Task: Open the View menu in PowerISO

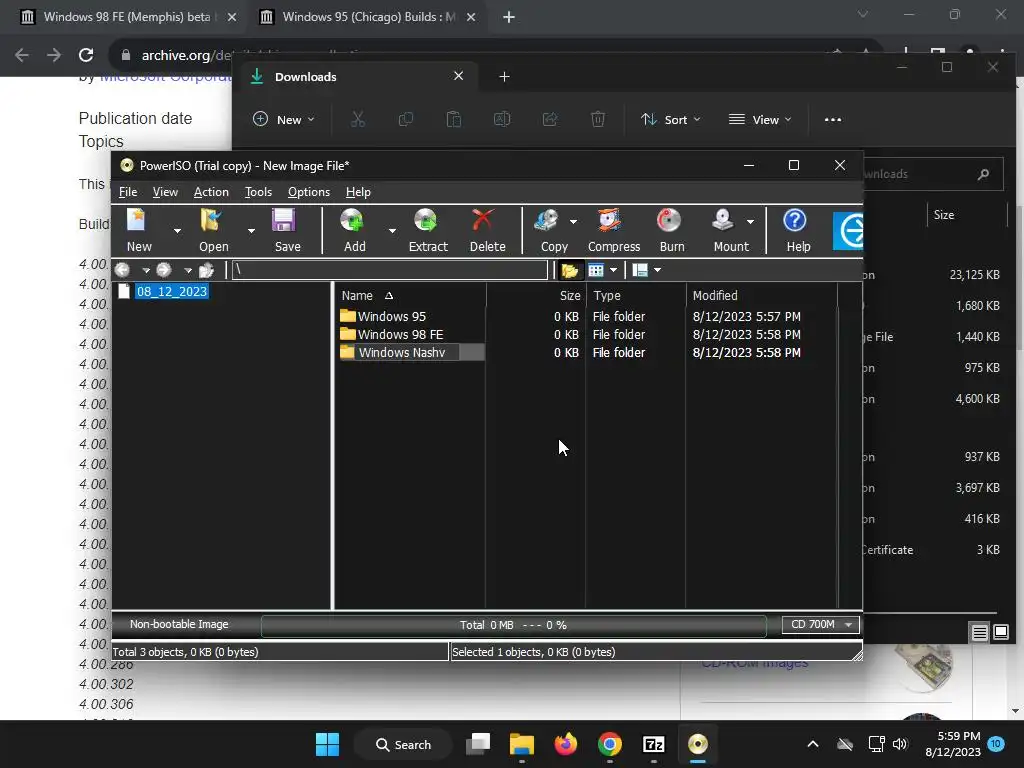Action: tap(165, 192)
